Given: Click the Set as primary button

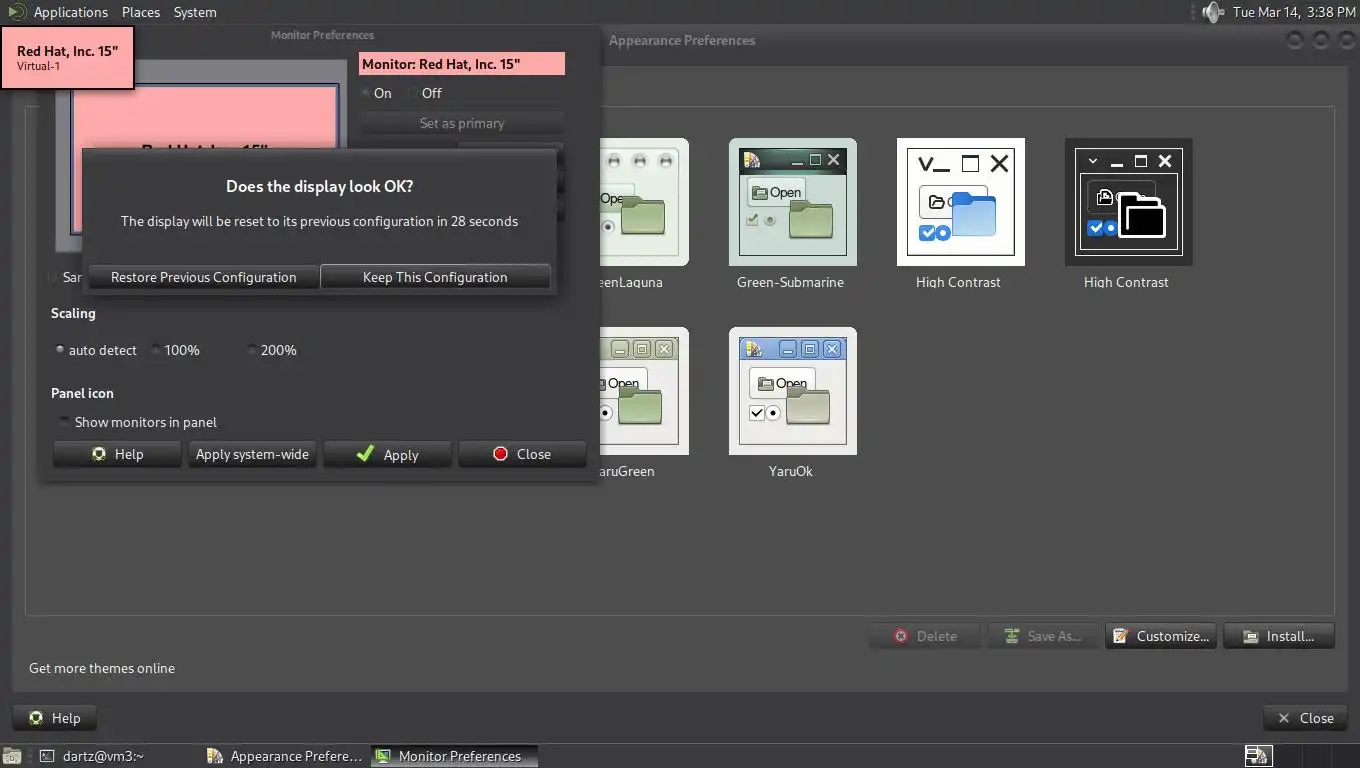Looking at the screenshot, I should [x=462, y=123].
